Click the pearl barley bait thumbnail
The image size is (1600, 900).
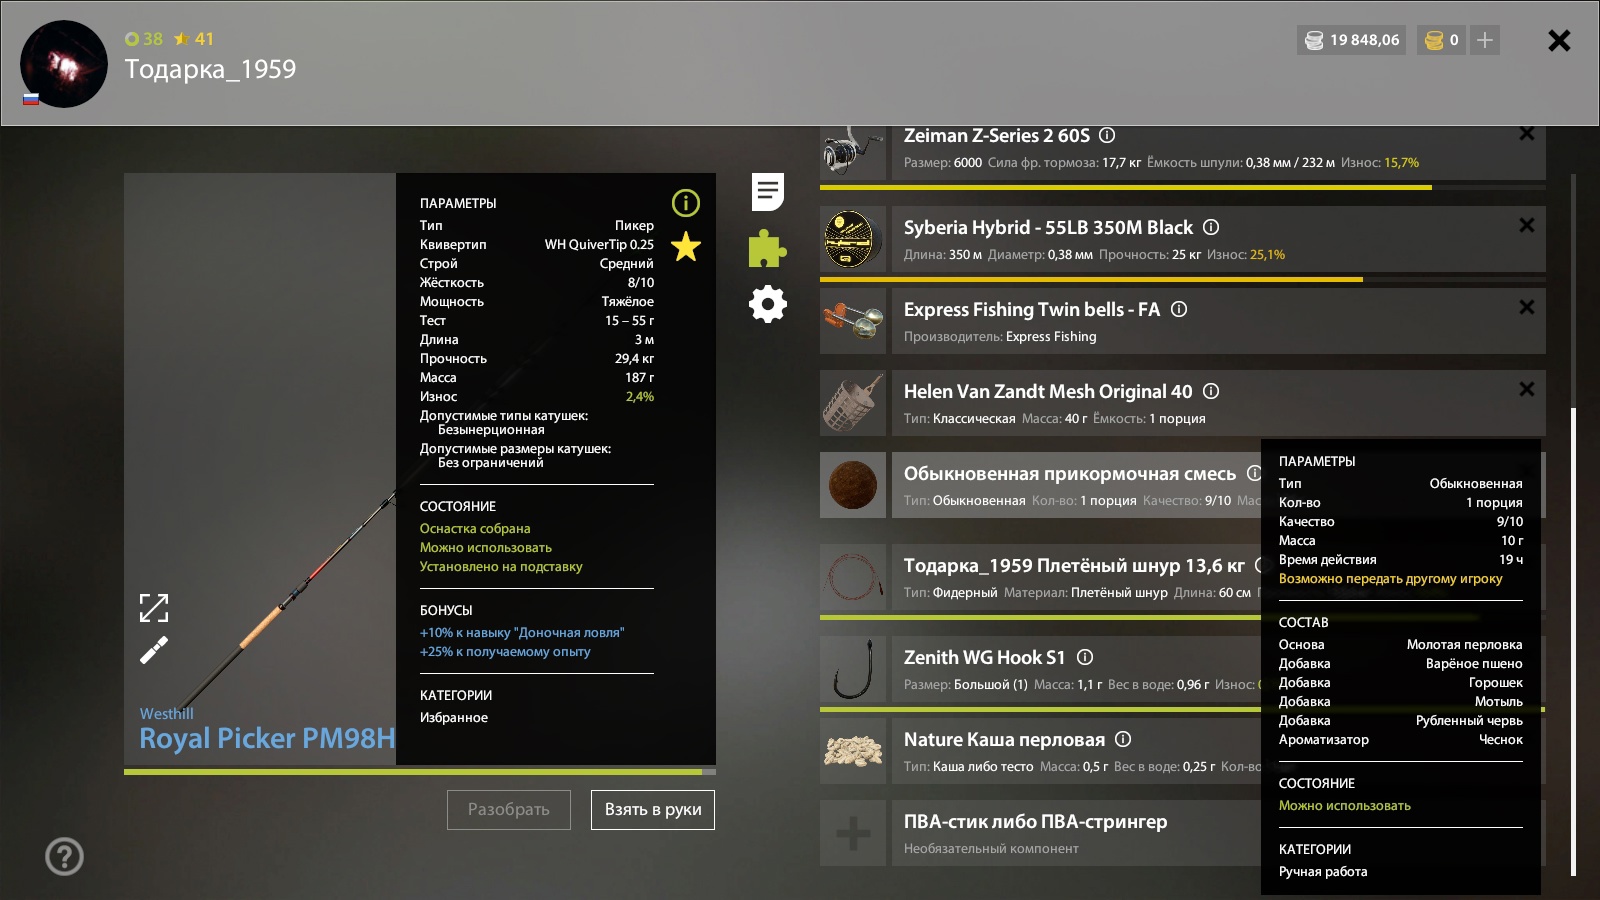853,751
